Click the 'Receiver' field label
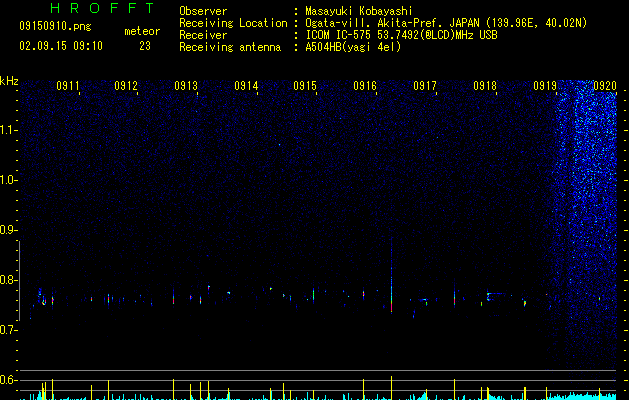This screenshot has height=400, width=629. point(203,35)
